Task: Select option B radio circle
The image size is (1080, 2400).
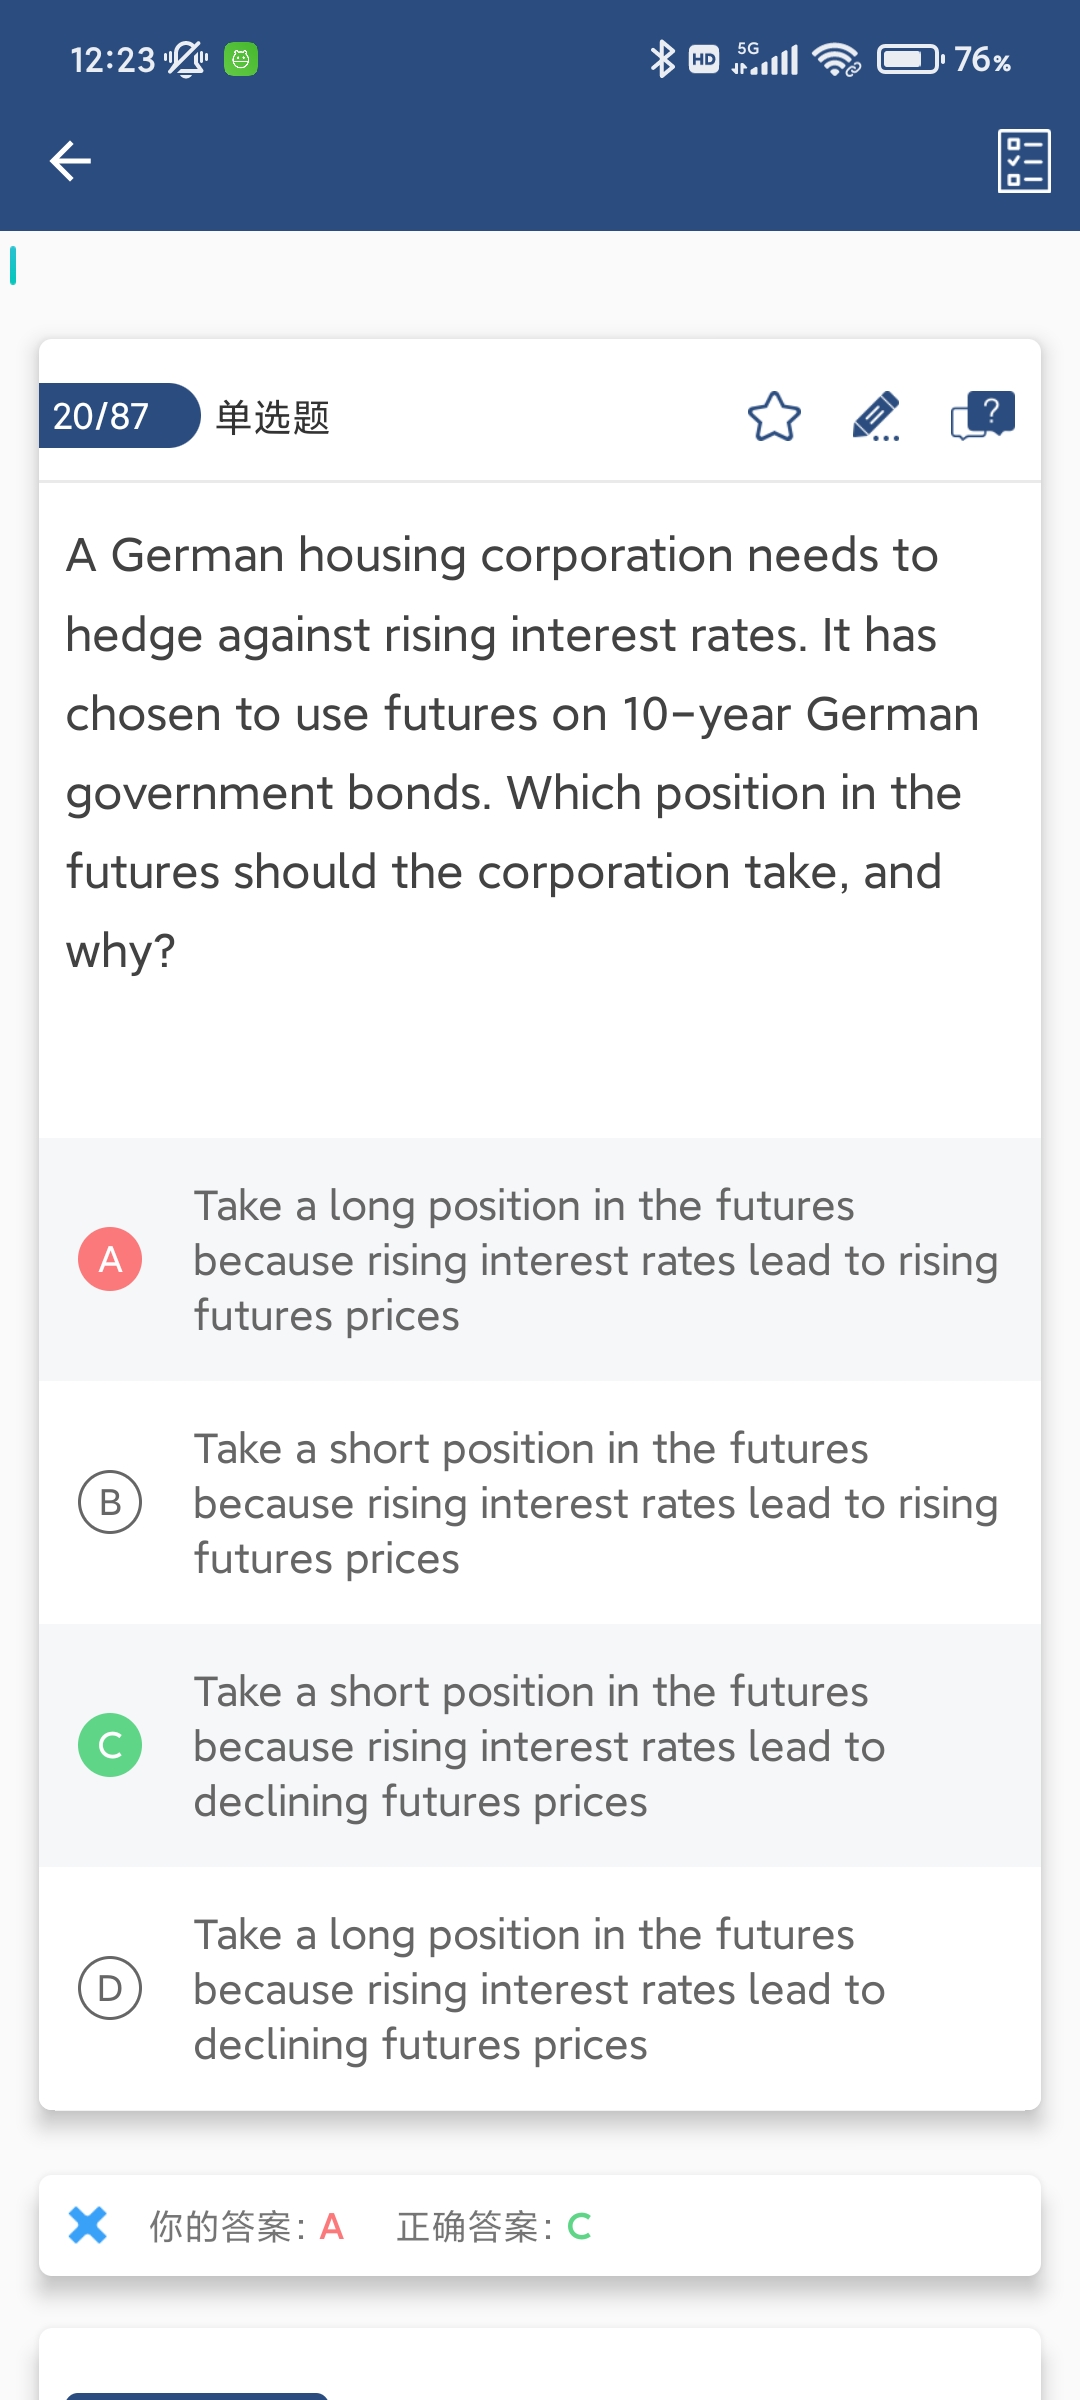Action: (x=110, y=1502)
